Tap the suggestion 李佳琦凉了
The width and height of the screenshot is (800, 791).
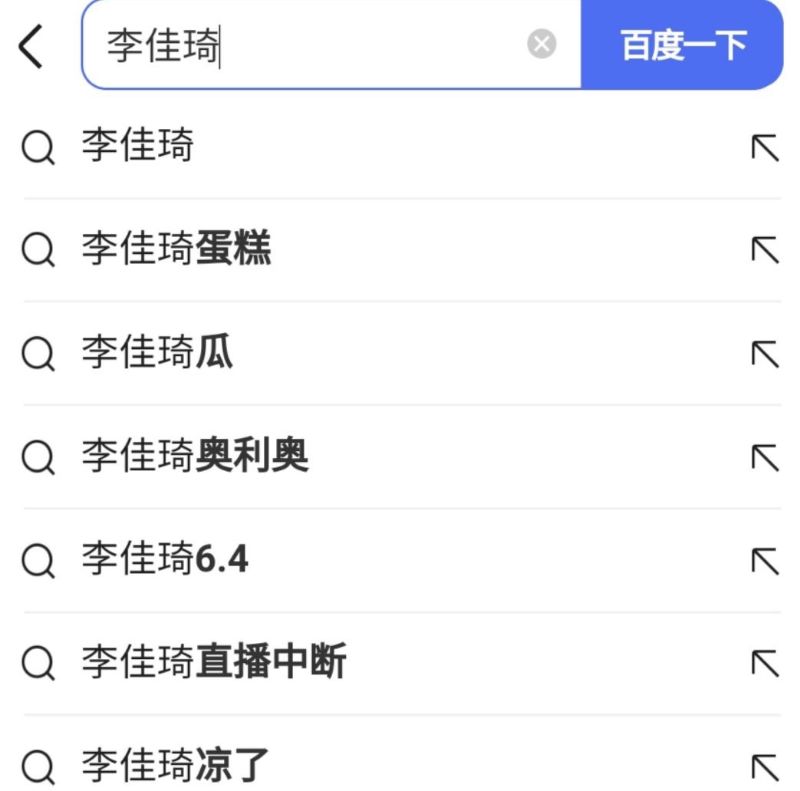(176, 765)
